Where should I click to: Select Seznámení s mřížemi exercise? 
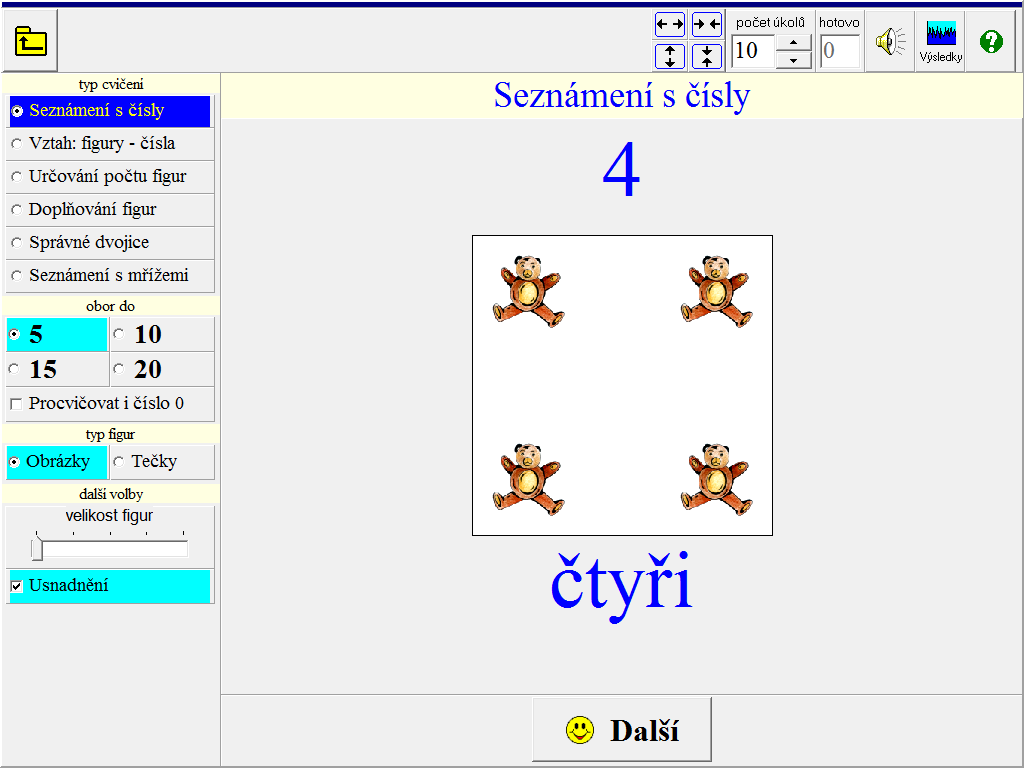110,276
